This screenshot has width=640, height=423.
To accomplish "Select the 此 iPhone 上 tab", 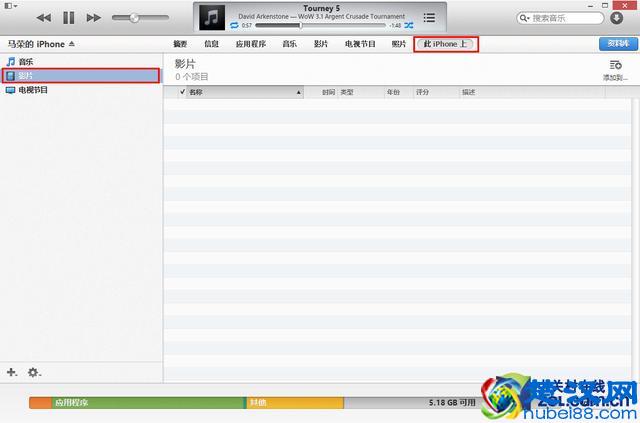I will 445,44.
